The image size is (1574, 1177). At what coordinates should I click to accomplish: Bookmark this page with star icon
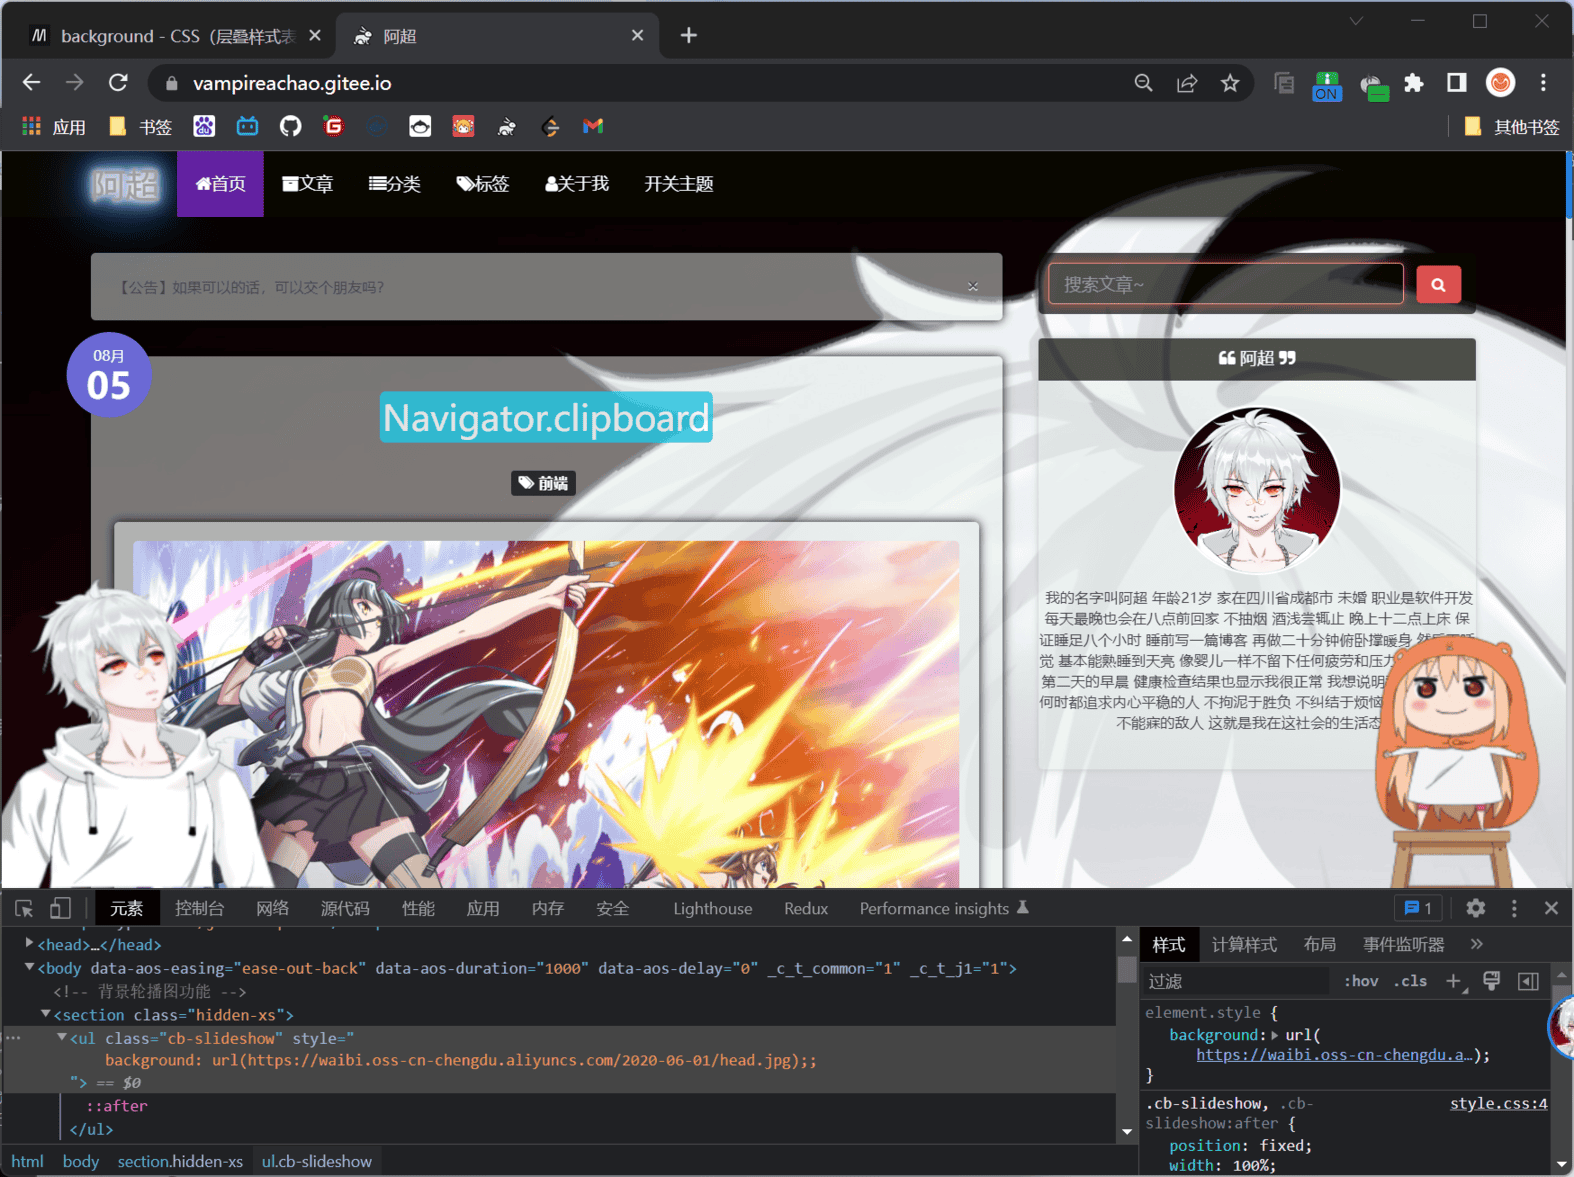1230,83
